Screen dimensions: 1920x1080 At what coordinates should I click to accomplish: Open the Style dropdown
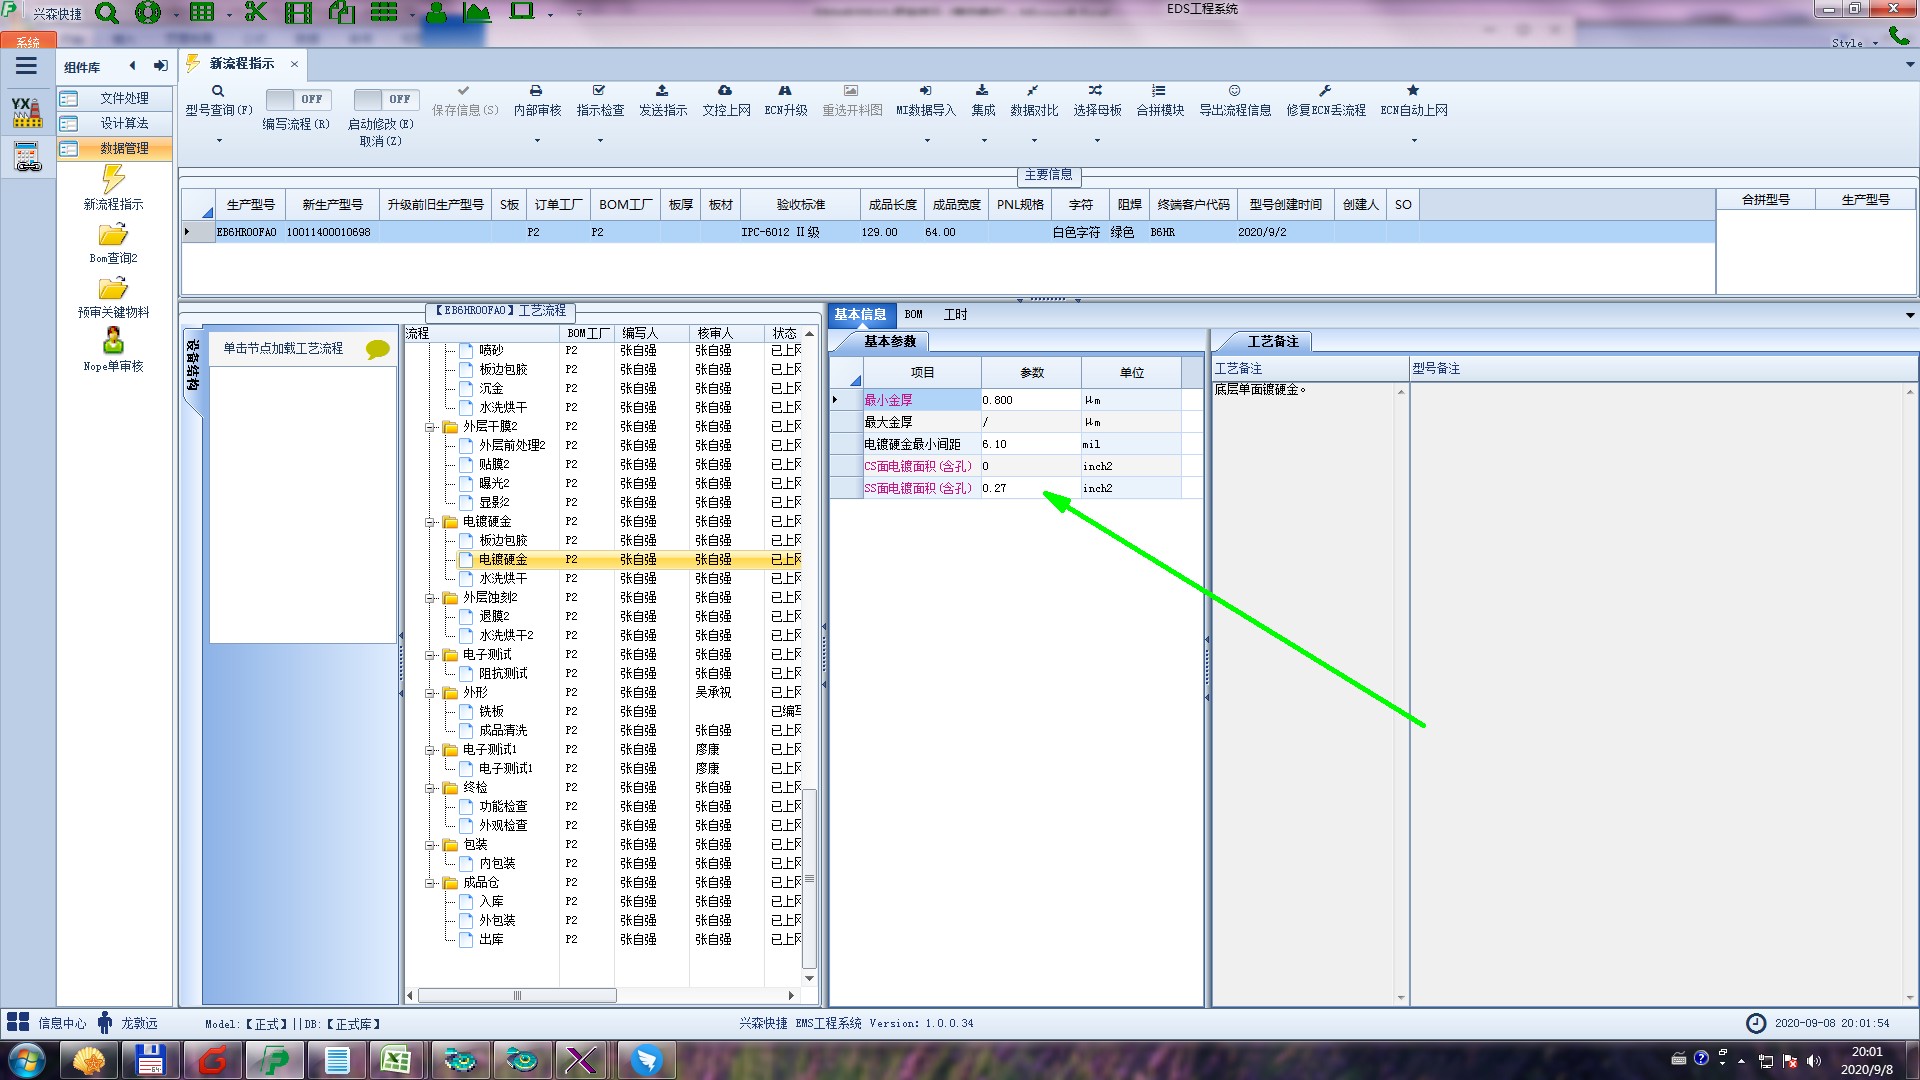point(1854,43)
